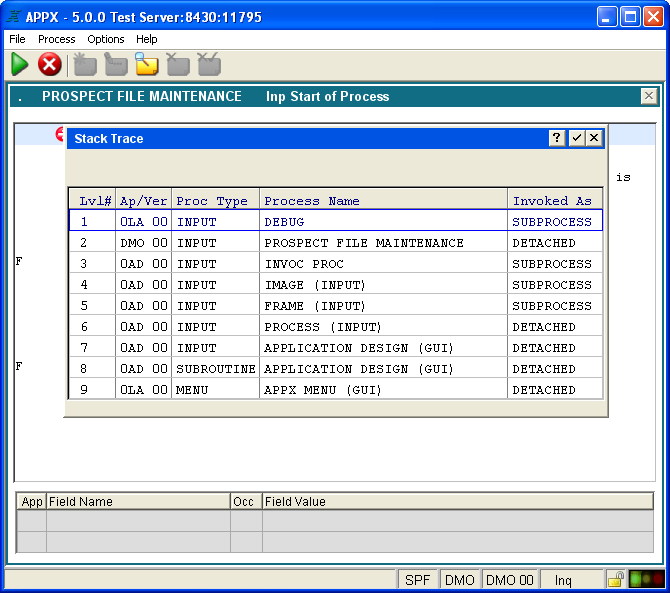Viewport: 670px width, 593px height.
Task: Close the Prospect File Maintenance panel
Action: coord(649,96)
